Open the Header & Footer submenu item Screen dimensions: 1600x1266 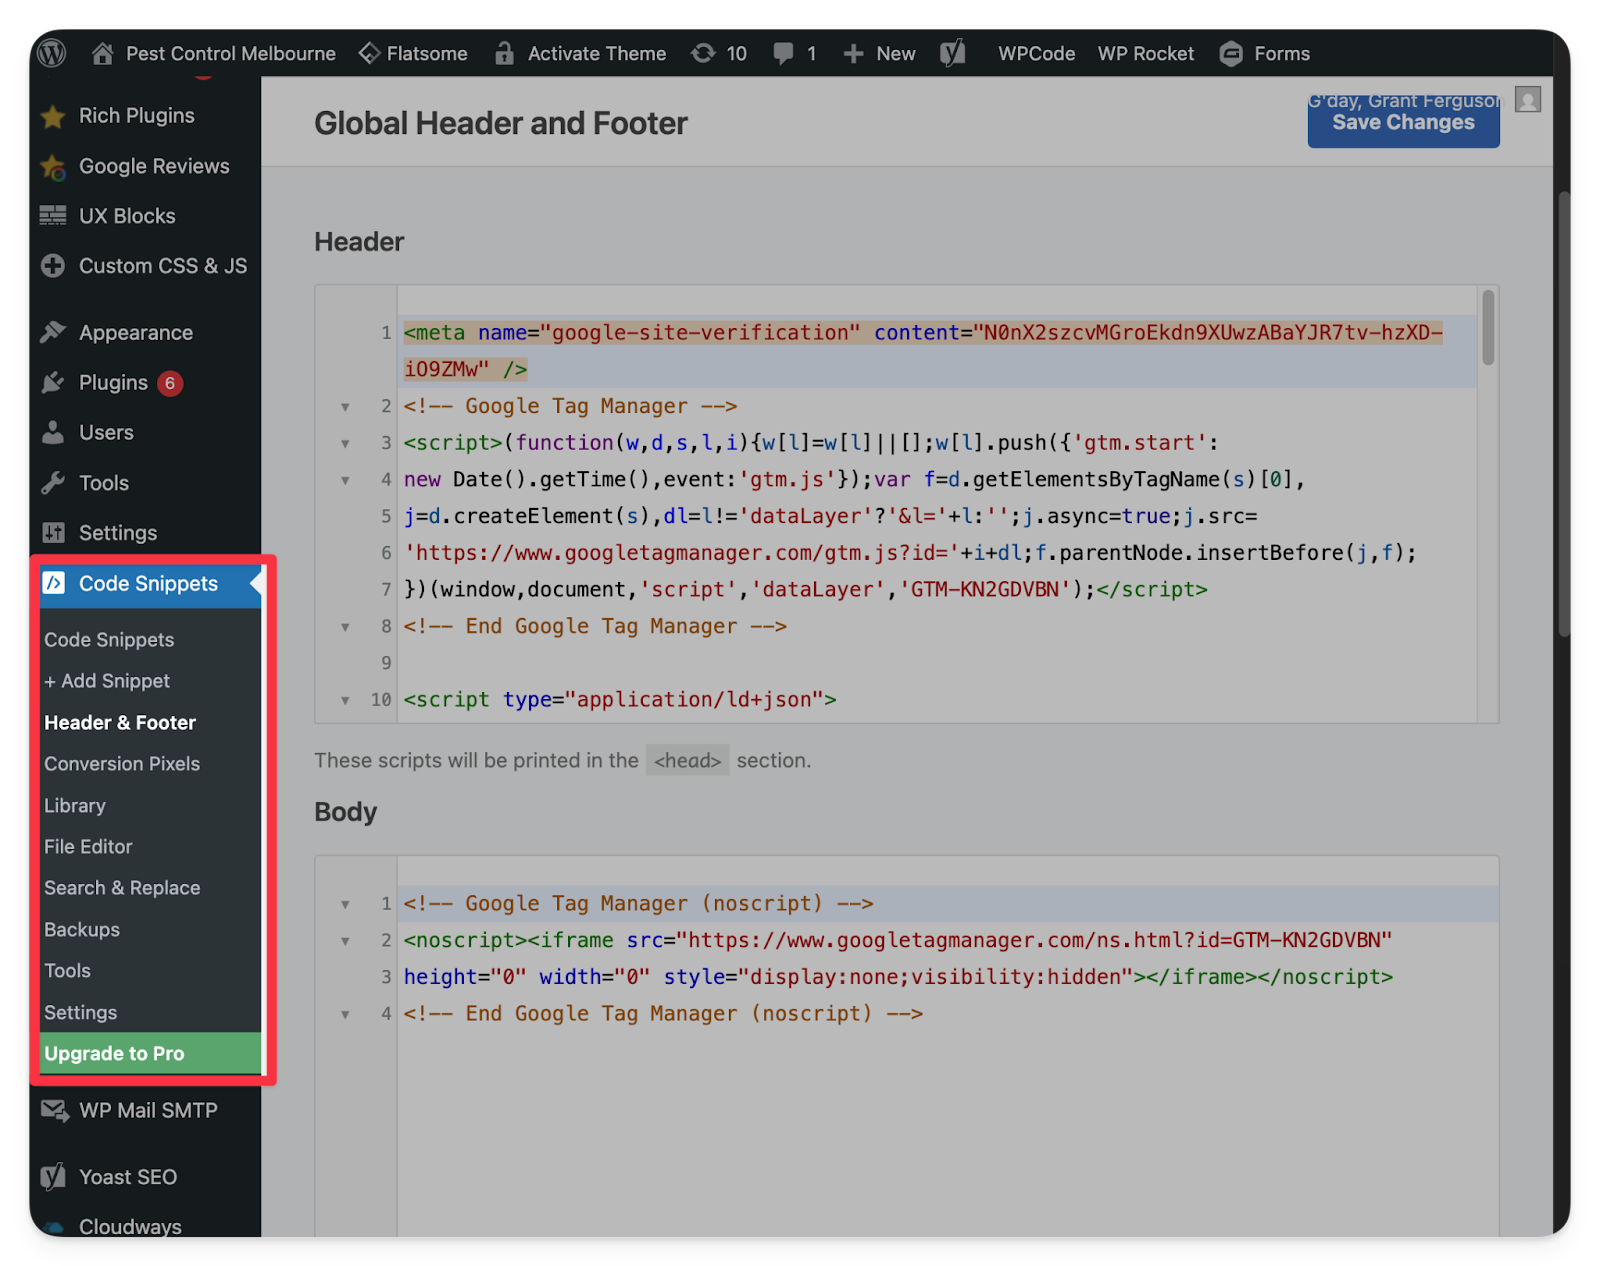tap(120, 722)
